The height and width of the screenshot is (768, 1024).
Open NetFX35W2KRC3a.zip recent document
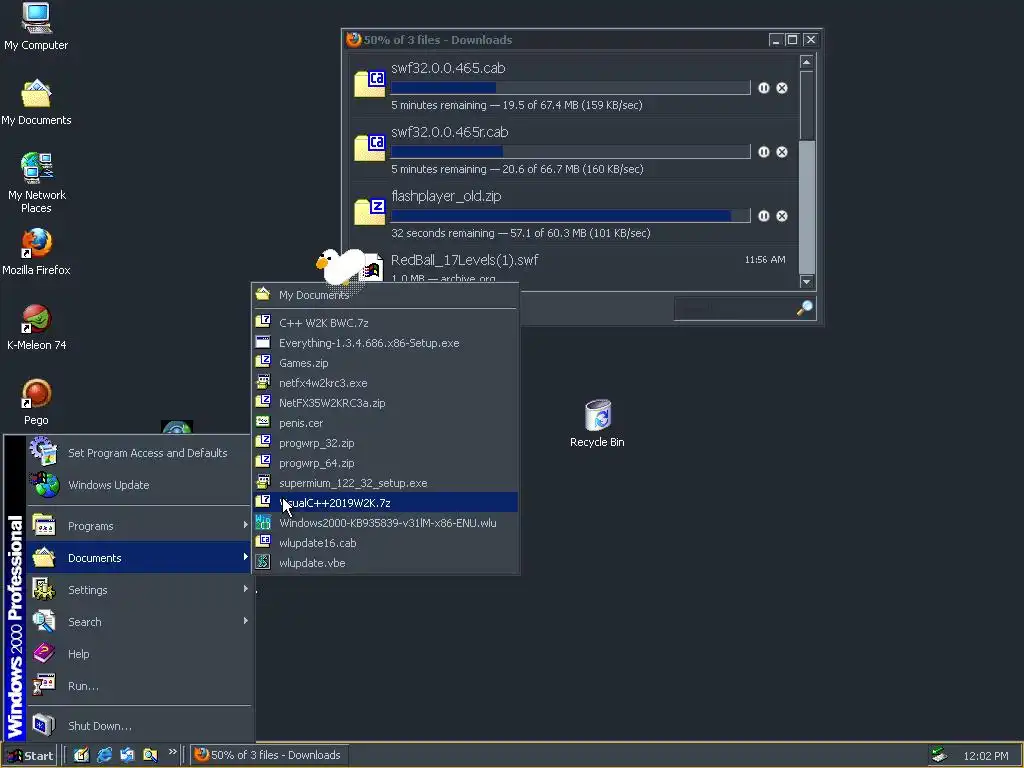tap(385, 403)
